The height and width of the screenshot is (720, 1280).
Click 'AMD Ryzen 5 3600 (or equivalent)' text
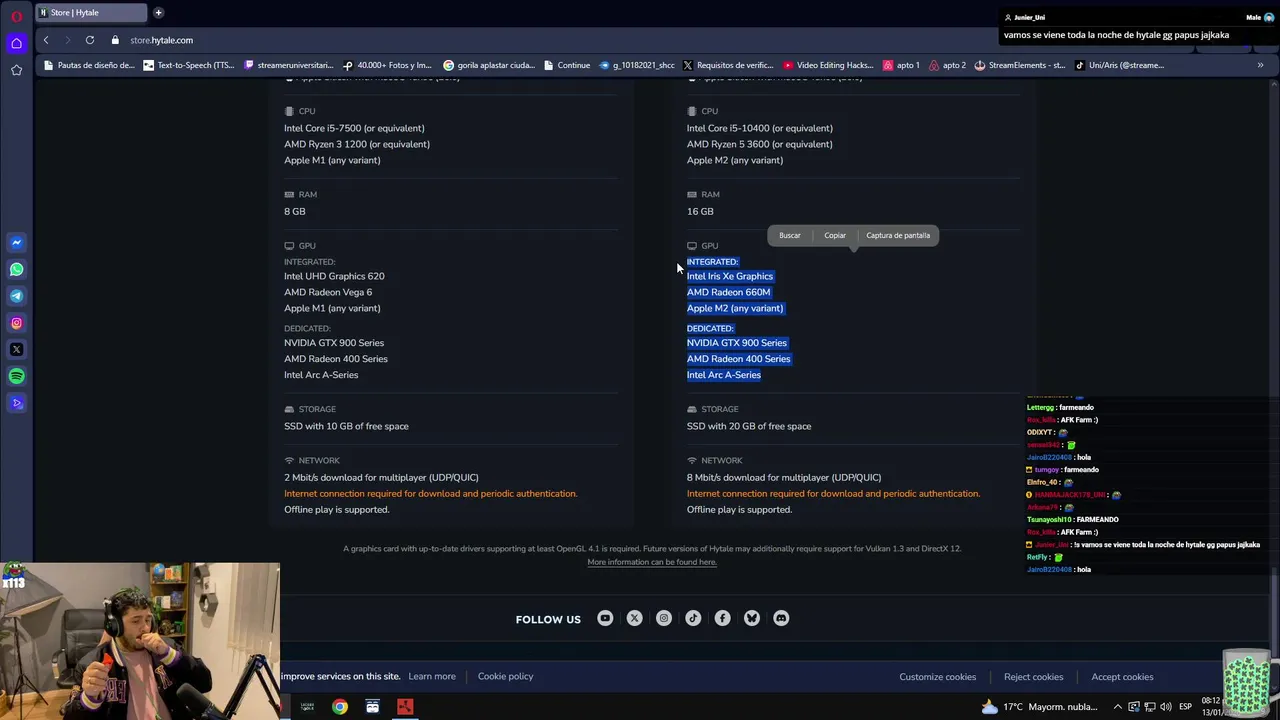[759, 144]
